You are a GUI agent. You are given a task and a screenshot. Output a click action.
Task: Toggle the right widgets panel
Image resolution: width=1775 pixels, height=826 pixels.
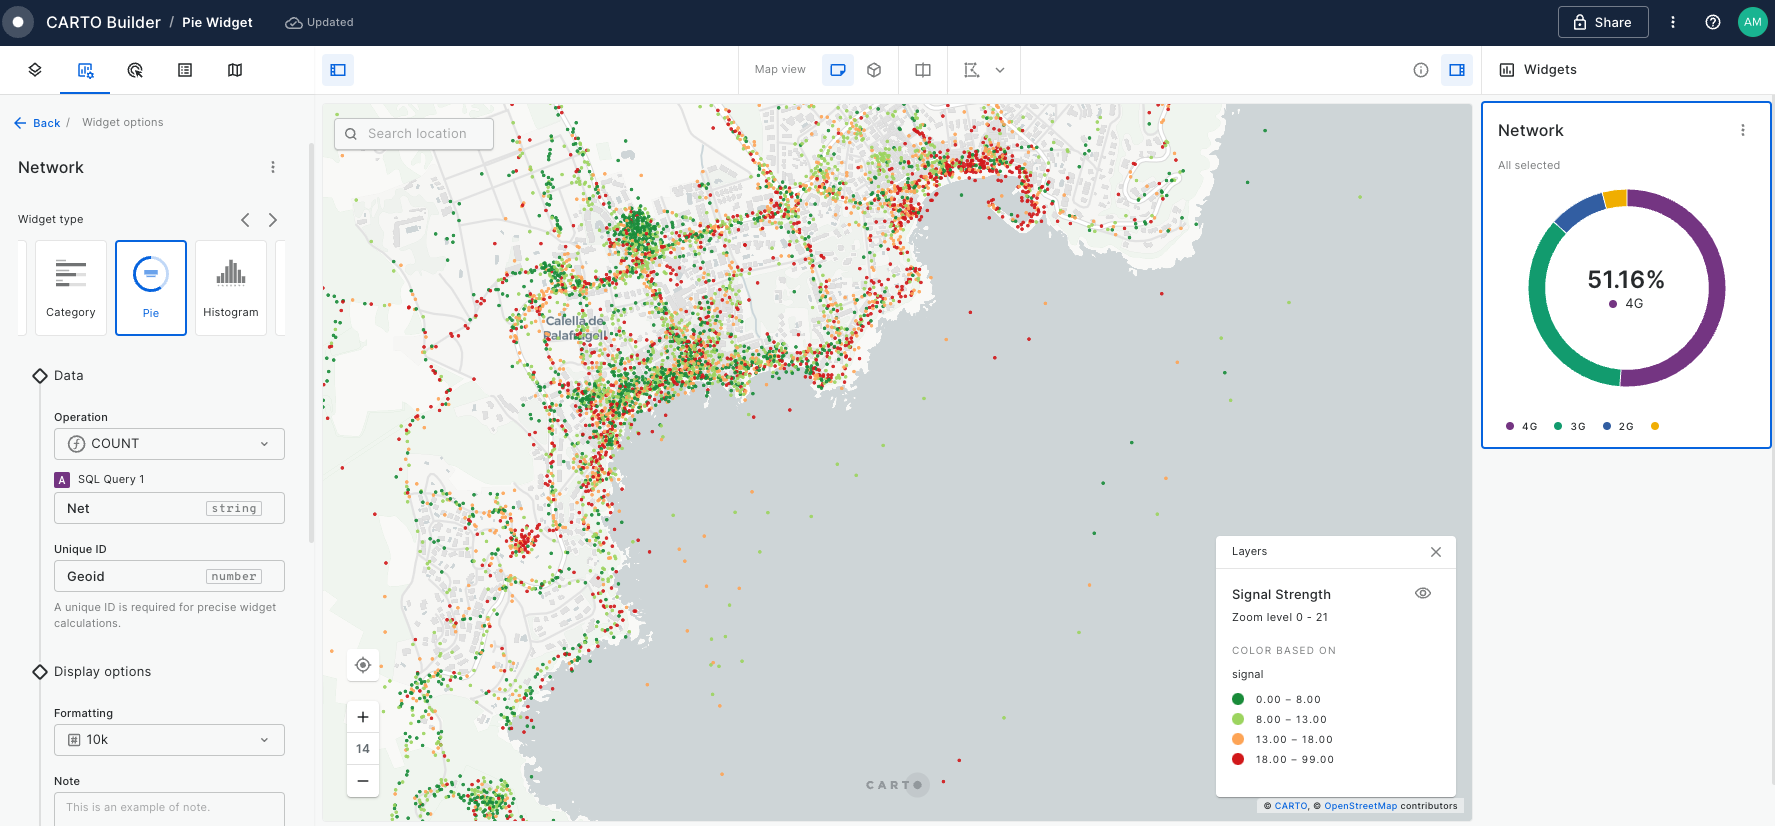pyautogui.click(x=1457, y=70)
